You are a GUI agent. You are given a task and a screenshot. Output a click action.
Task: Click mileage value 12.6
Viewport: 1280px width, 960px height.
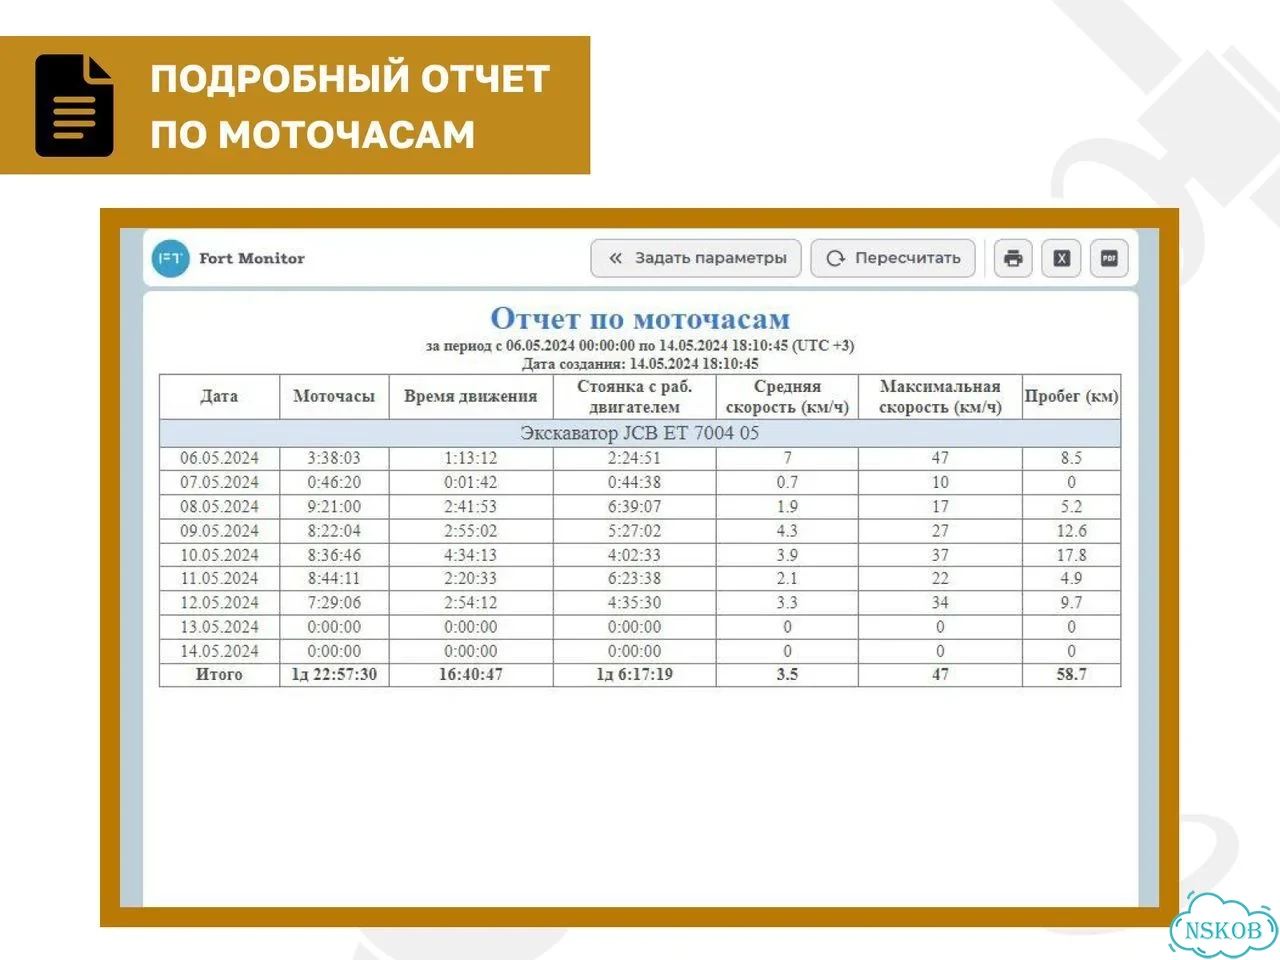pos(1071,530)
